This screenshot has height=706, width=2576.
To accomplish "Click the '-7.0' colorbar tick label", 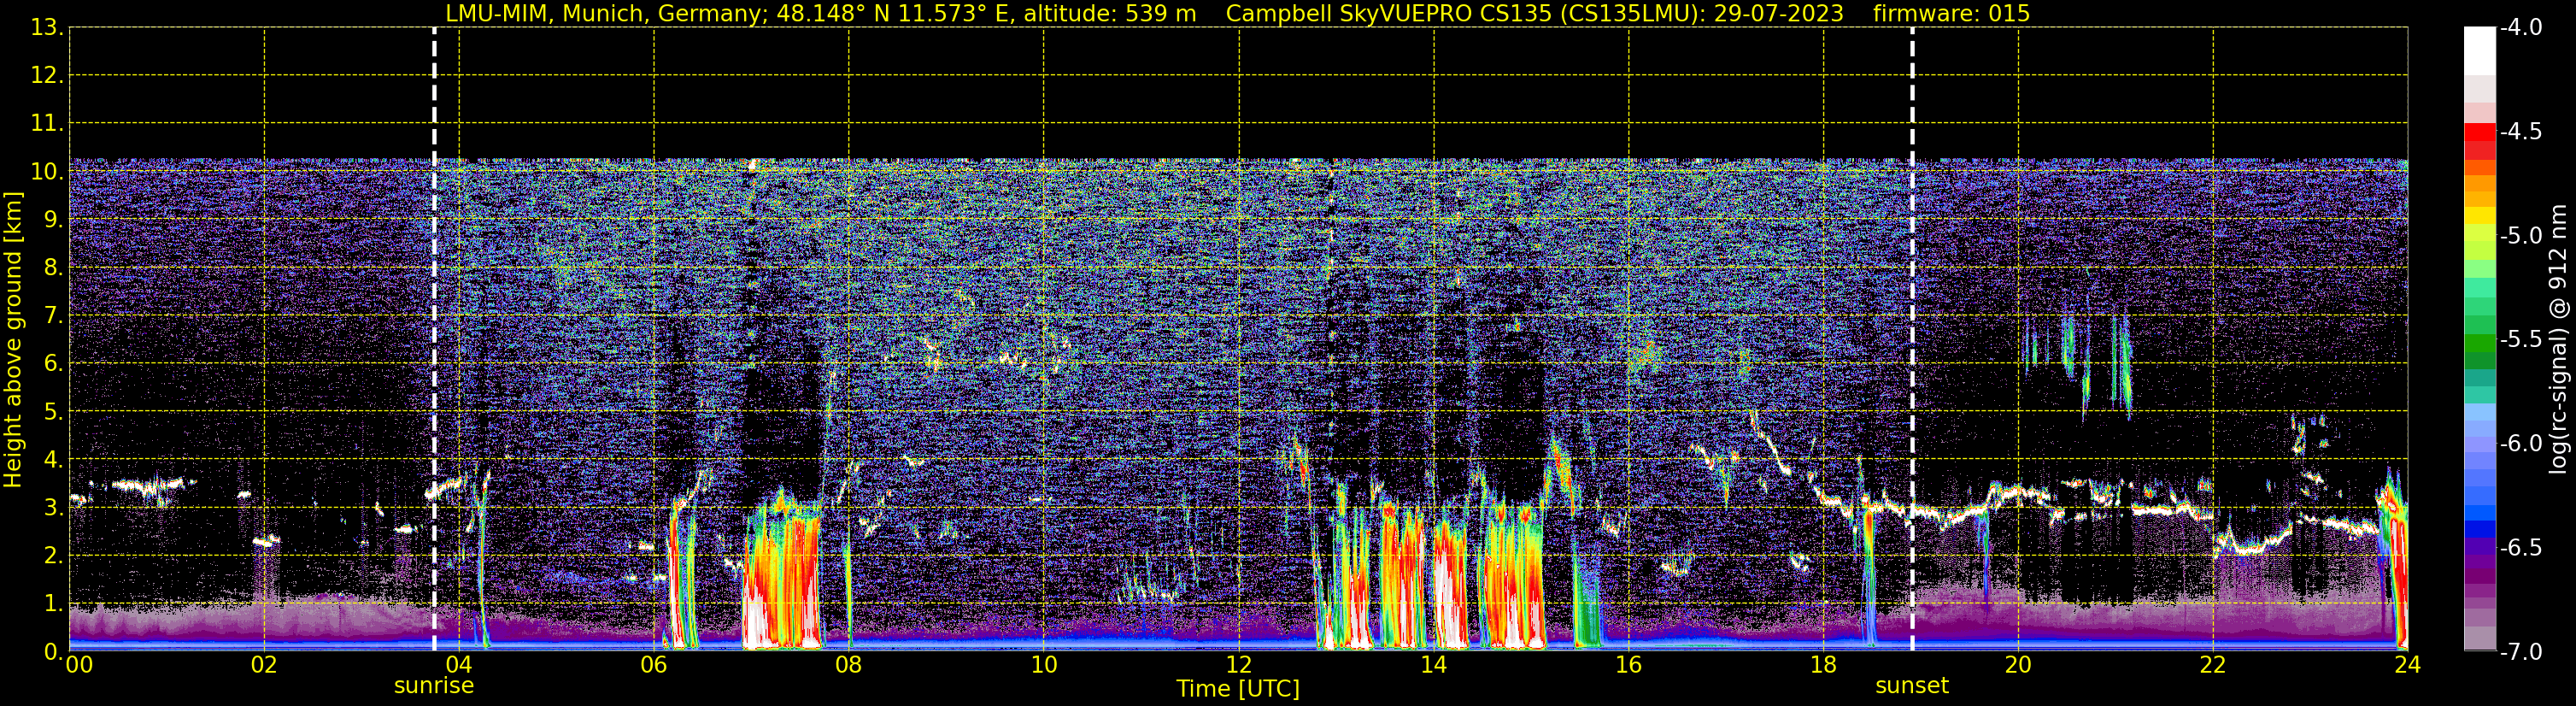I will point(2520,652).
